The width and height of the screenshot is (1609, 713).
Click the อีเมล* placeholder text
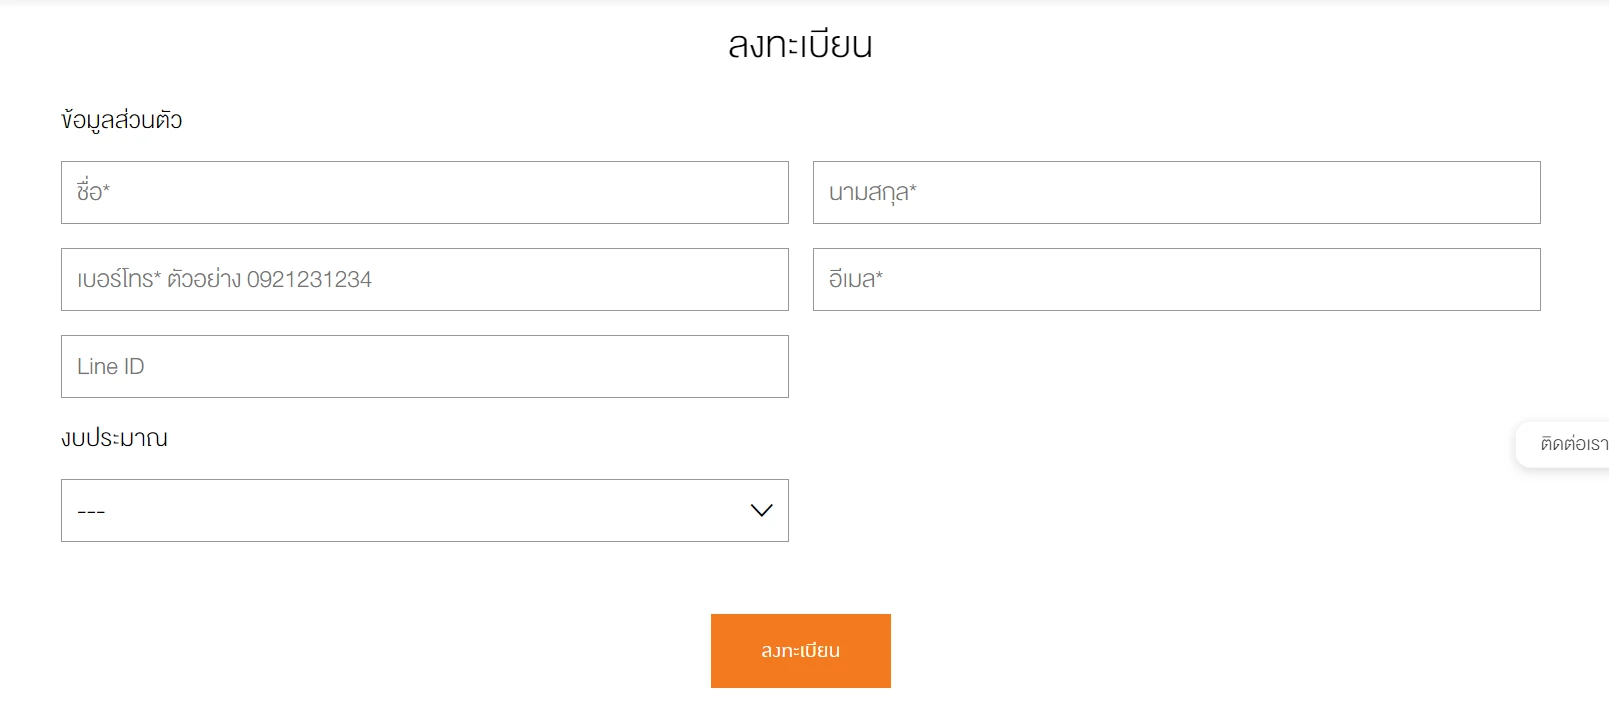pos(855,279)
